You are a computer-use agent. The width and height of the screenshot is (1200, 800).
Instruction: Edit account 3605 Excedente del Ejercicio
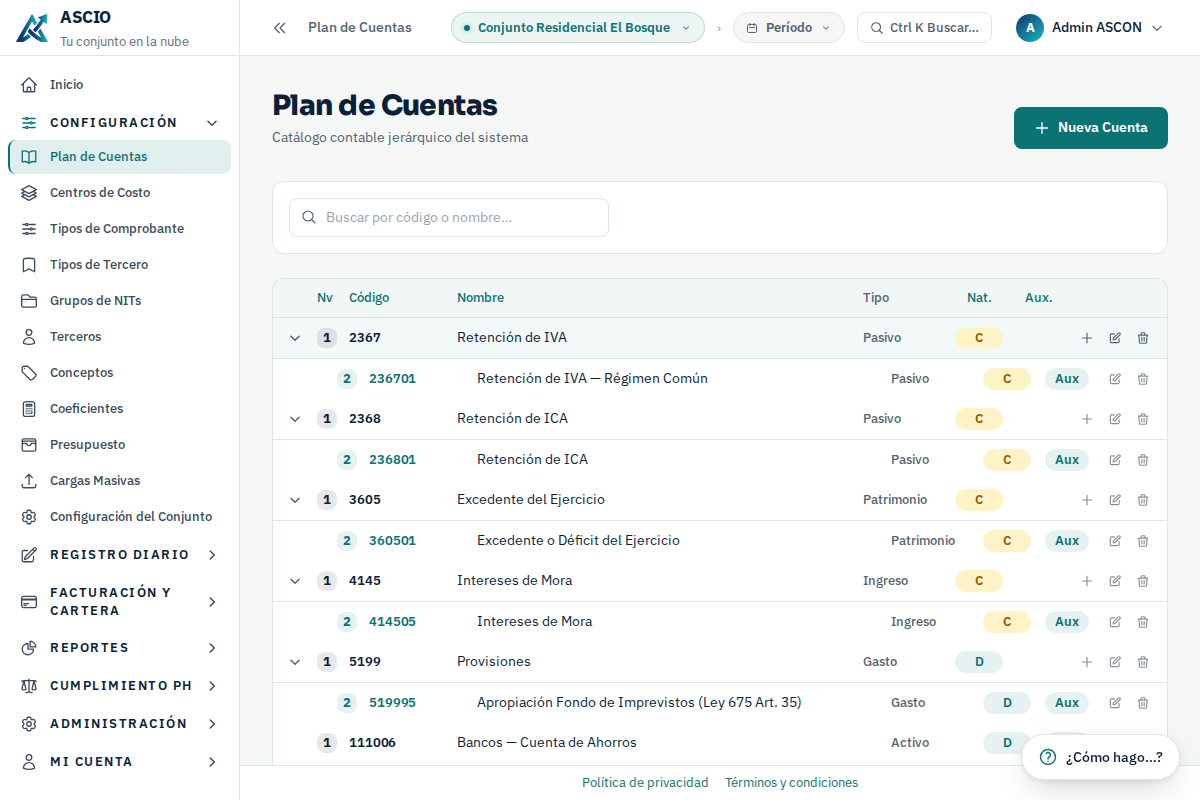tap(1115, 500)
